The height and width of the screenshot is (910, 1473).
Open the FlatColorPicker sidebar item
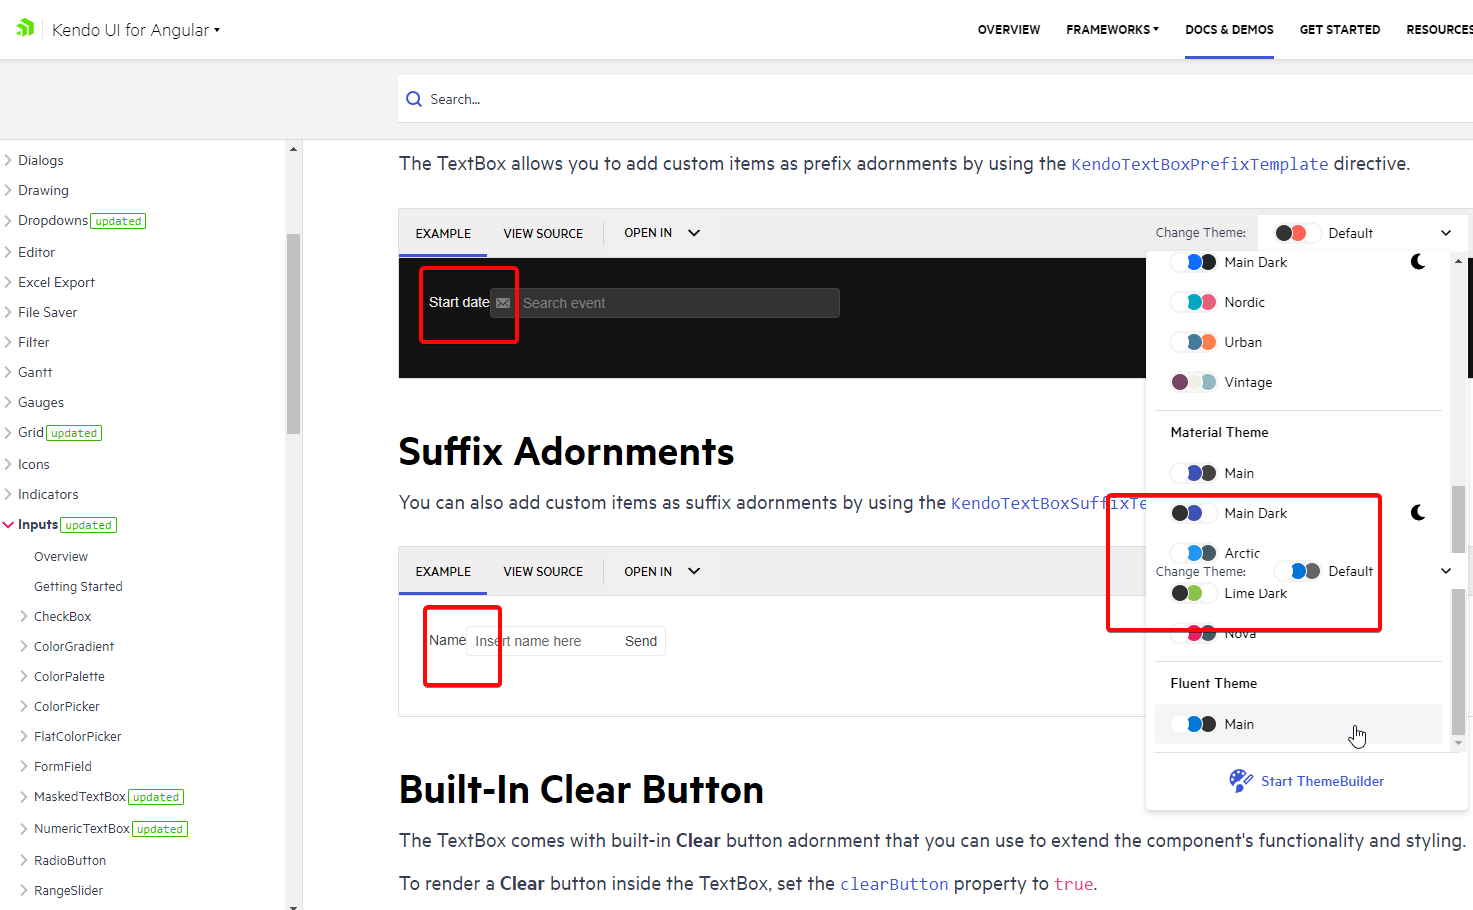tap(78, 737)
